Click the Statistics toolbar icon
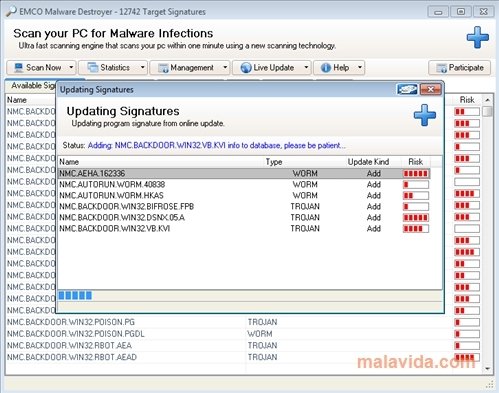Viewport: 499px width, 393px height. click(x=93, y=68)
